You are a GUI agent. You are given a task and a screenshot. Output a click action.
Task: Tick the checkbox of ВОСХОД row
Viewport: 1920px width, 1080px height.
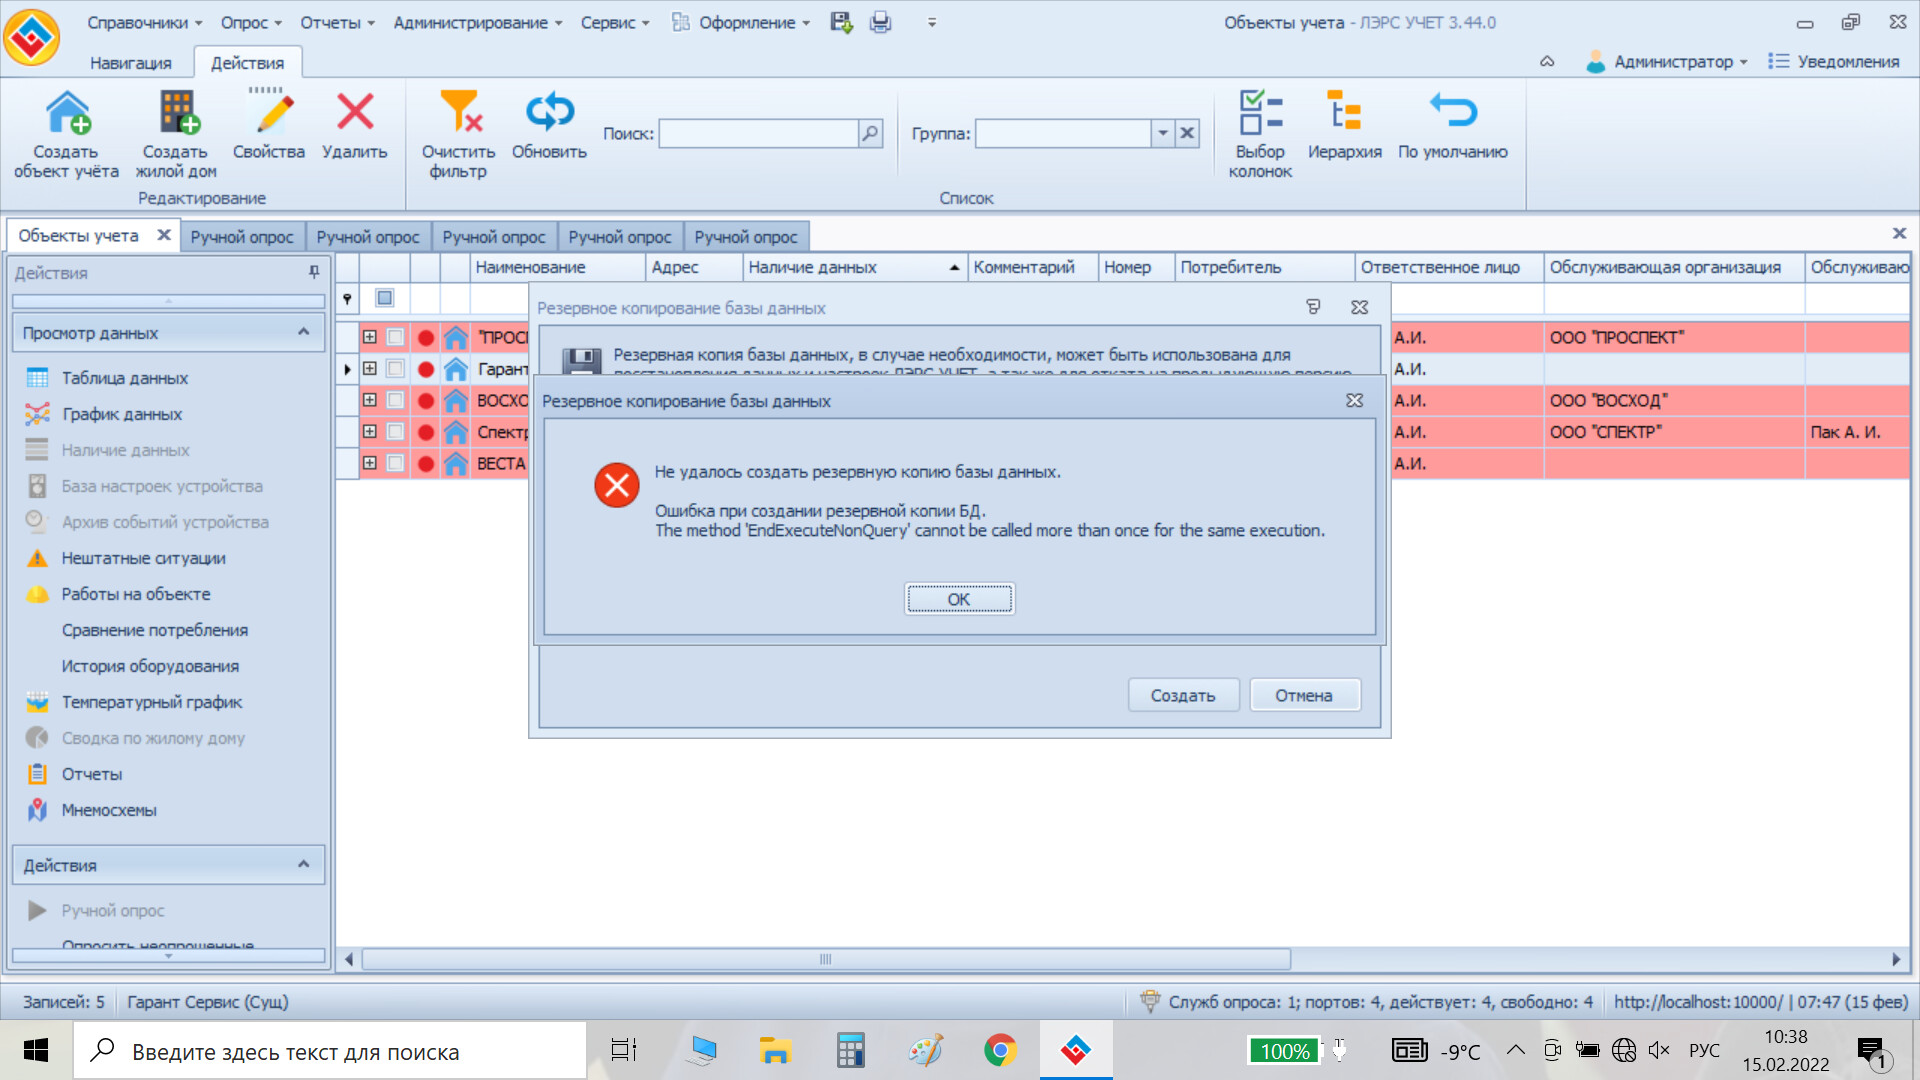395,400
